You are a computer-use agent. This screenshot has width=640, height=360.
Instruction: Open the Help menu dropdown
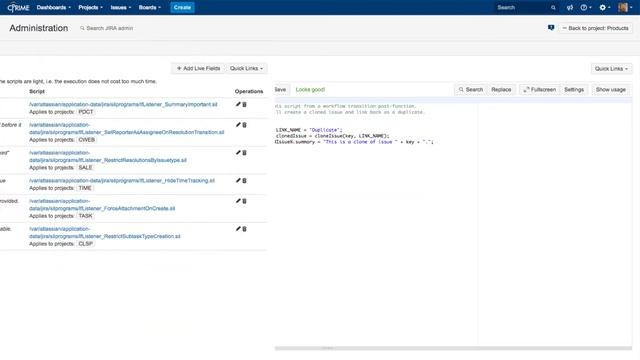pyautogui.click(x=586, y=7)
